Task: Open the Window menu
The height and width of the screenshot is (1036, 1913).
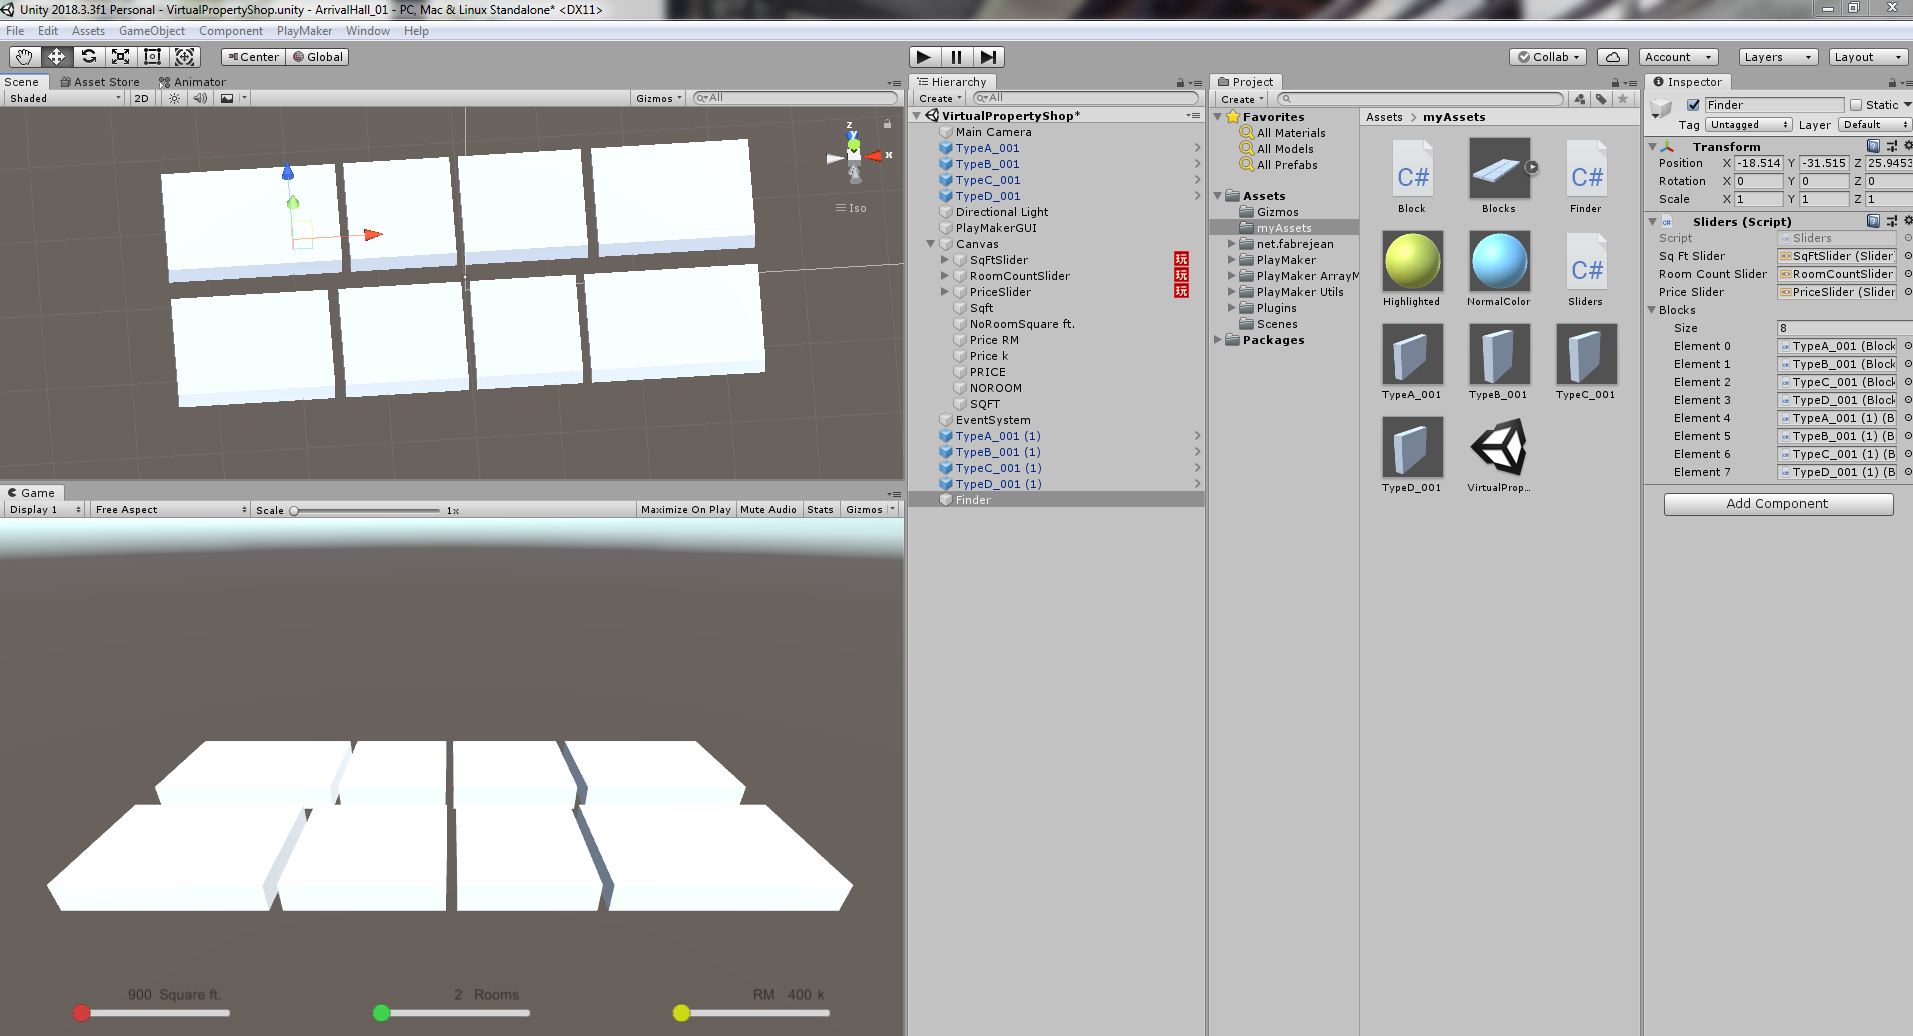Action: pos(368,31)
